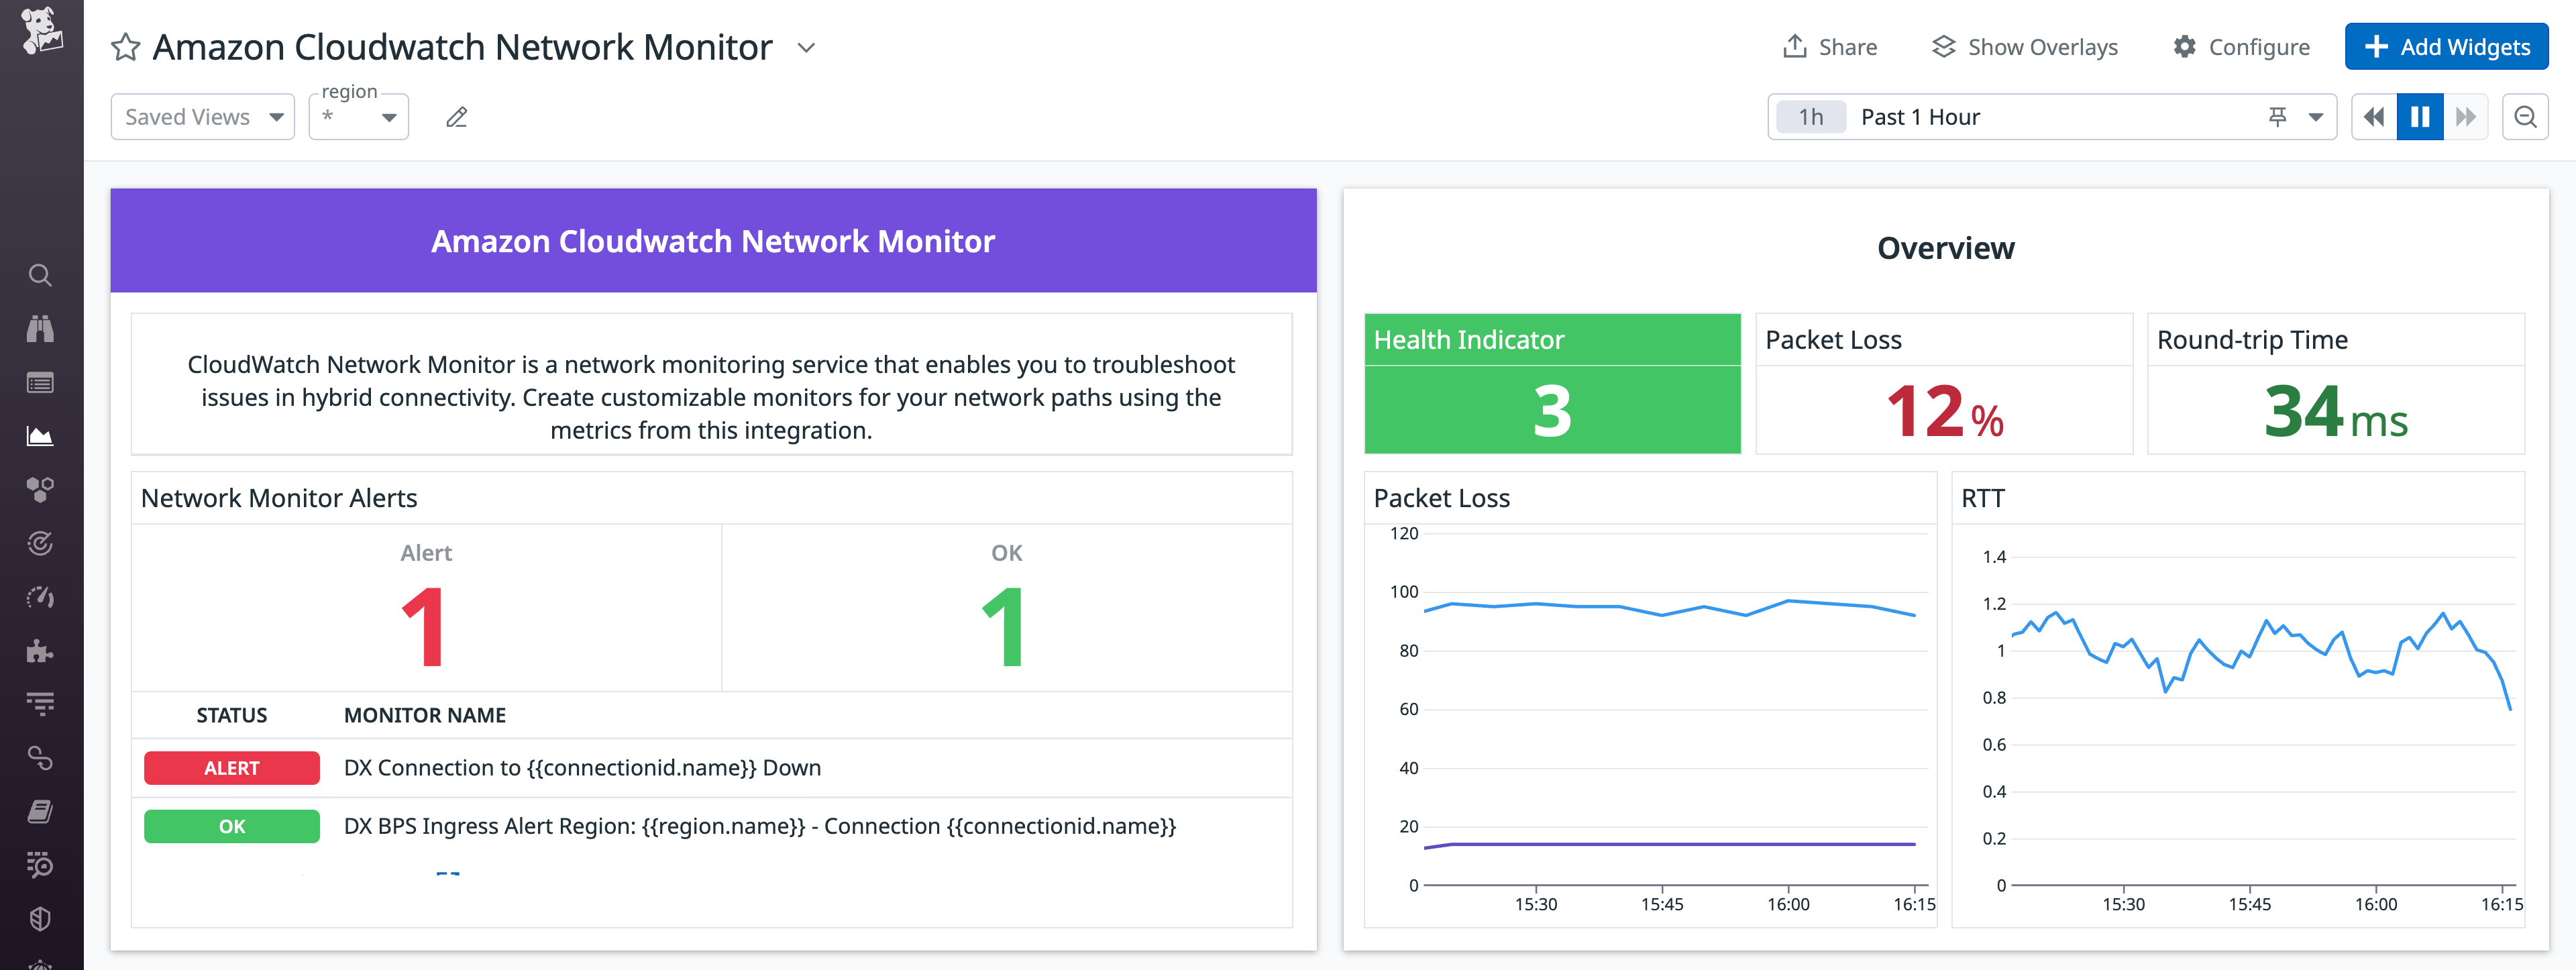Open the Integrations puzzle-piece icon
Screen dimensions: 2576x970
click(x=40, y=651)
